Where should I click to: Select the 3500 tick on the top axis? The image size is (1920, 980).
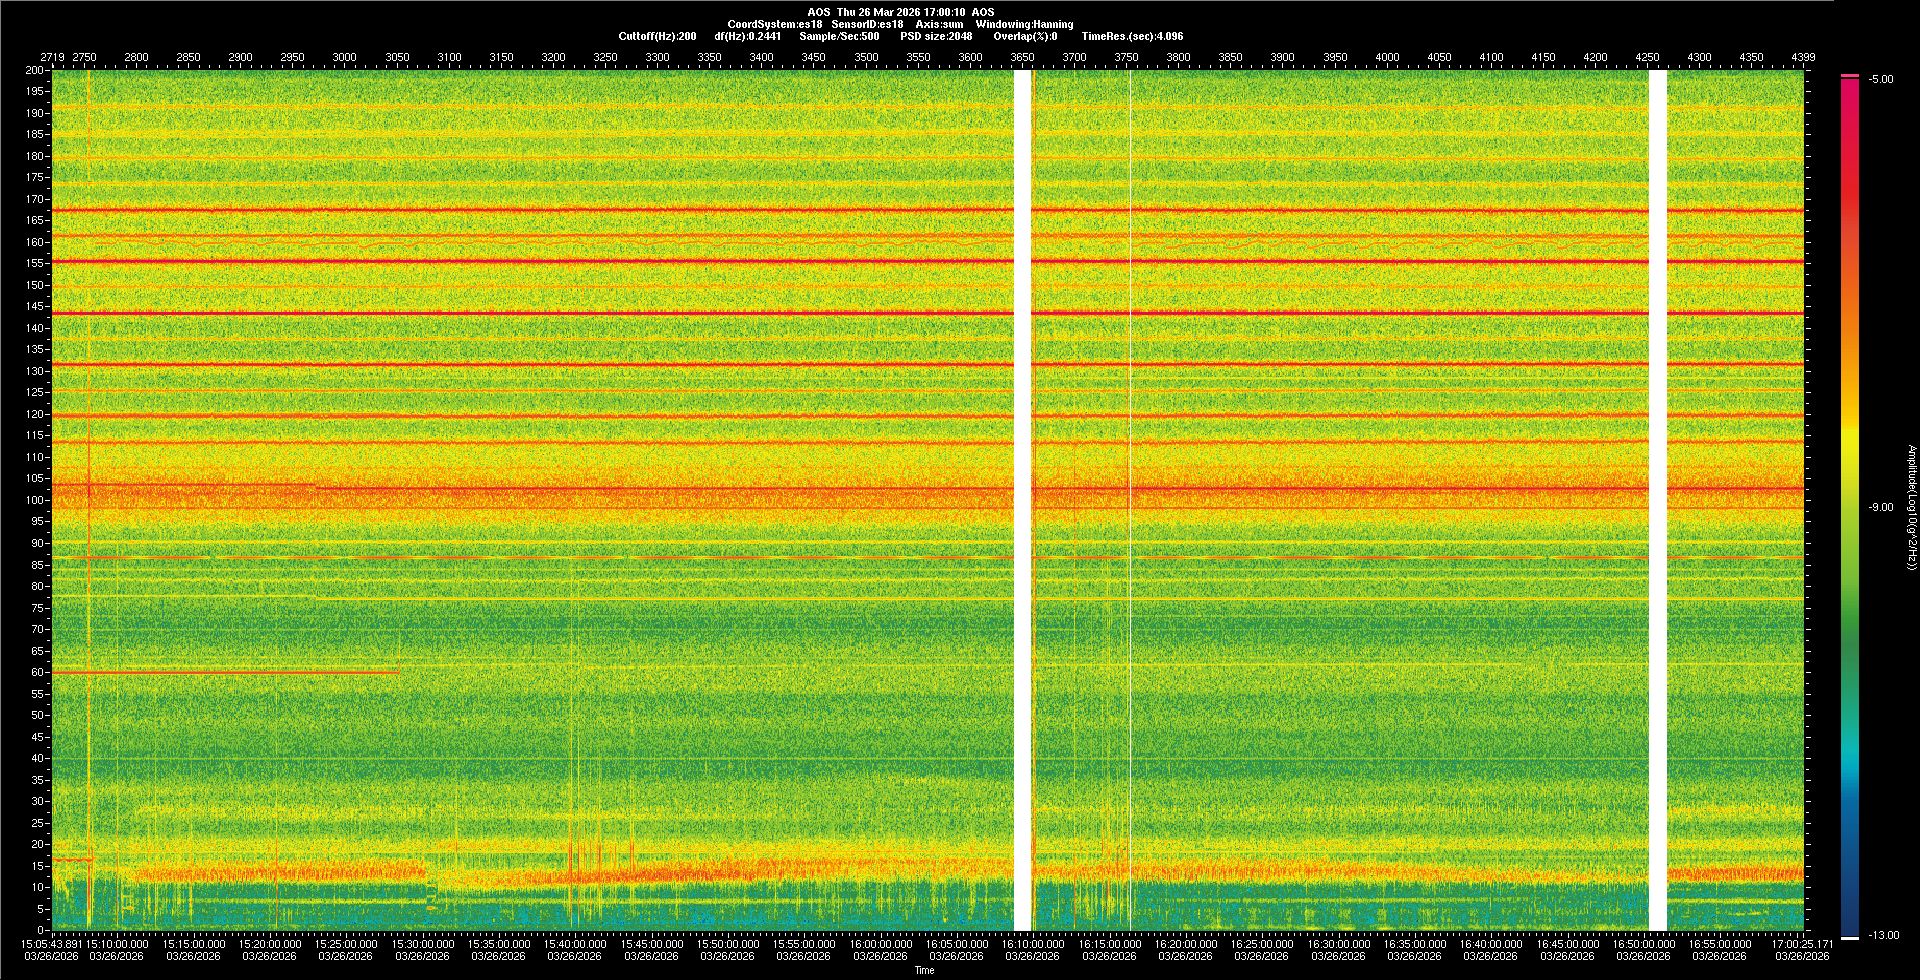(x=866, y=57)
